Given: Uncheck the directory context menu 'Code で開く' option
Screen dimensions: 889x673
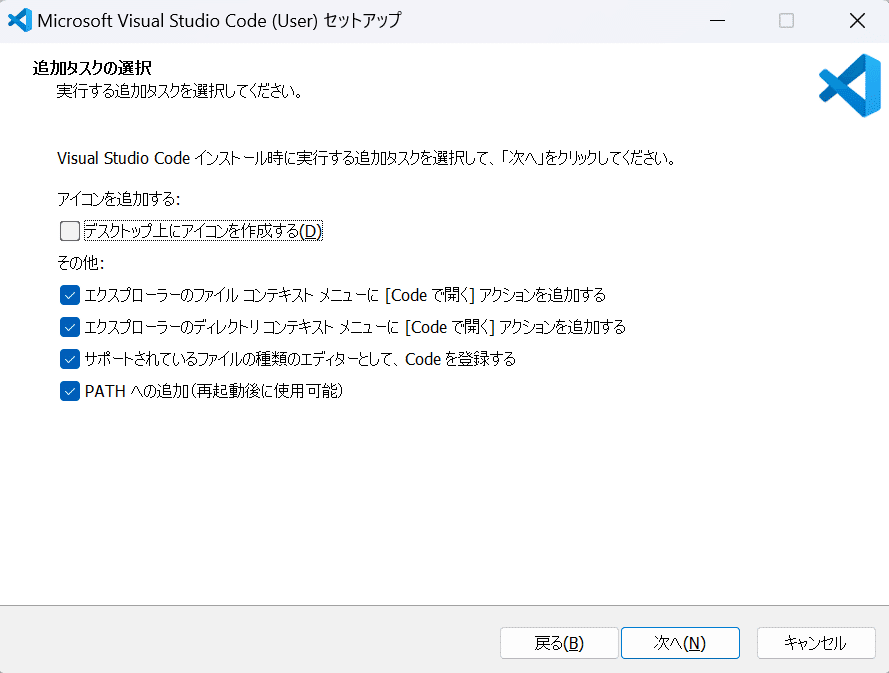Looking at the screenshot, I should click(x=69, y=327).
